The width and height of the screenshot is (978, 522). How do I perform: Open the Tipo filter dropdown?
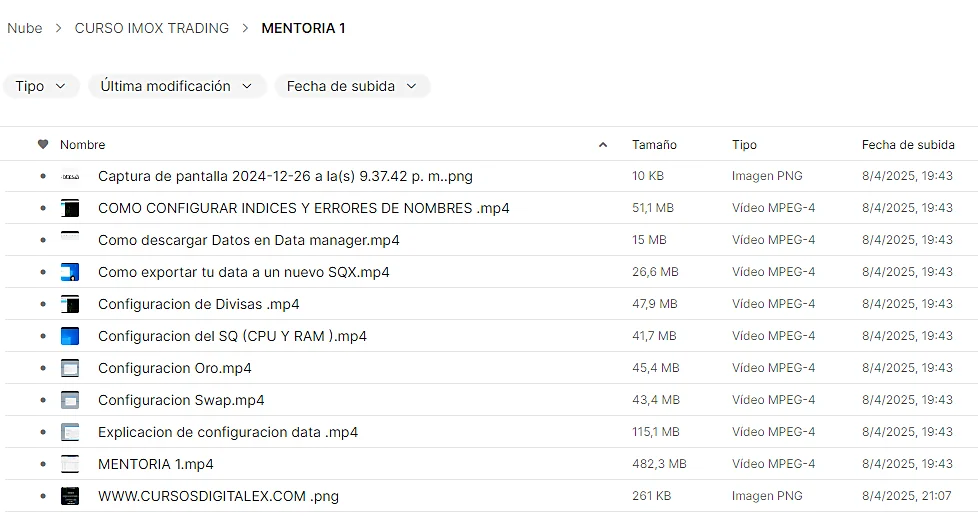(x=41, y=86)
